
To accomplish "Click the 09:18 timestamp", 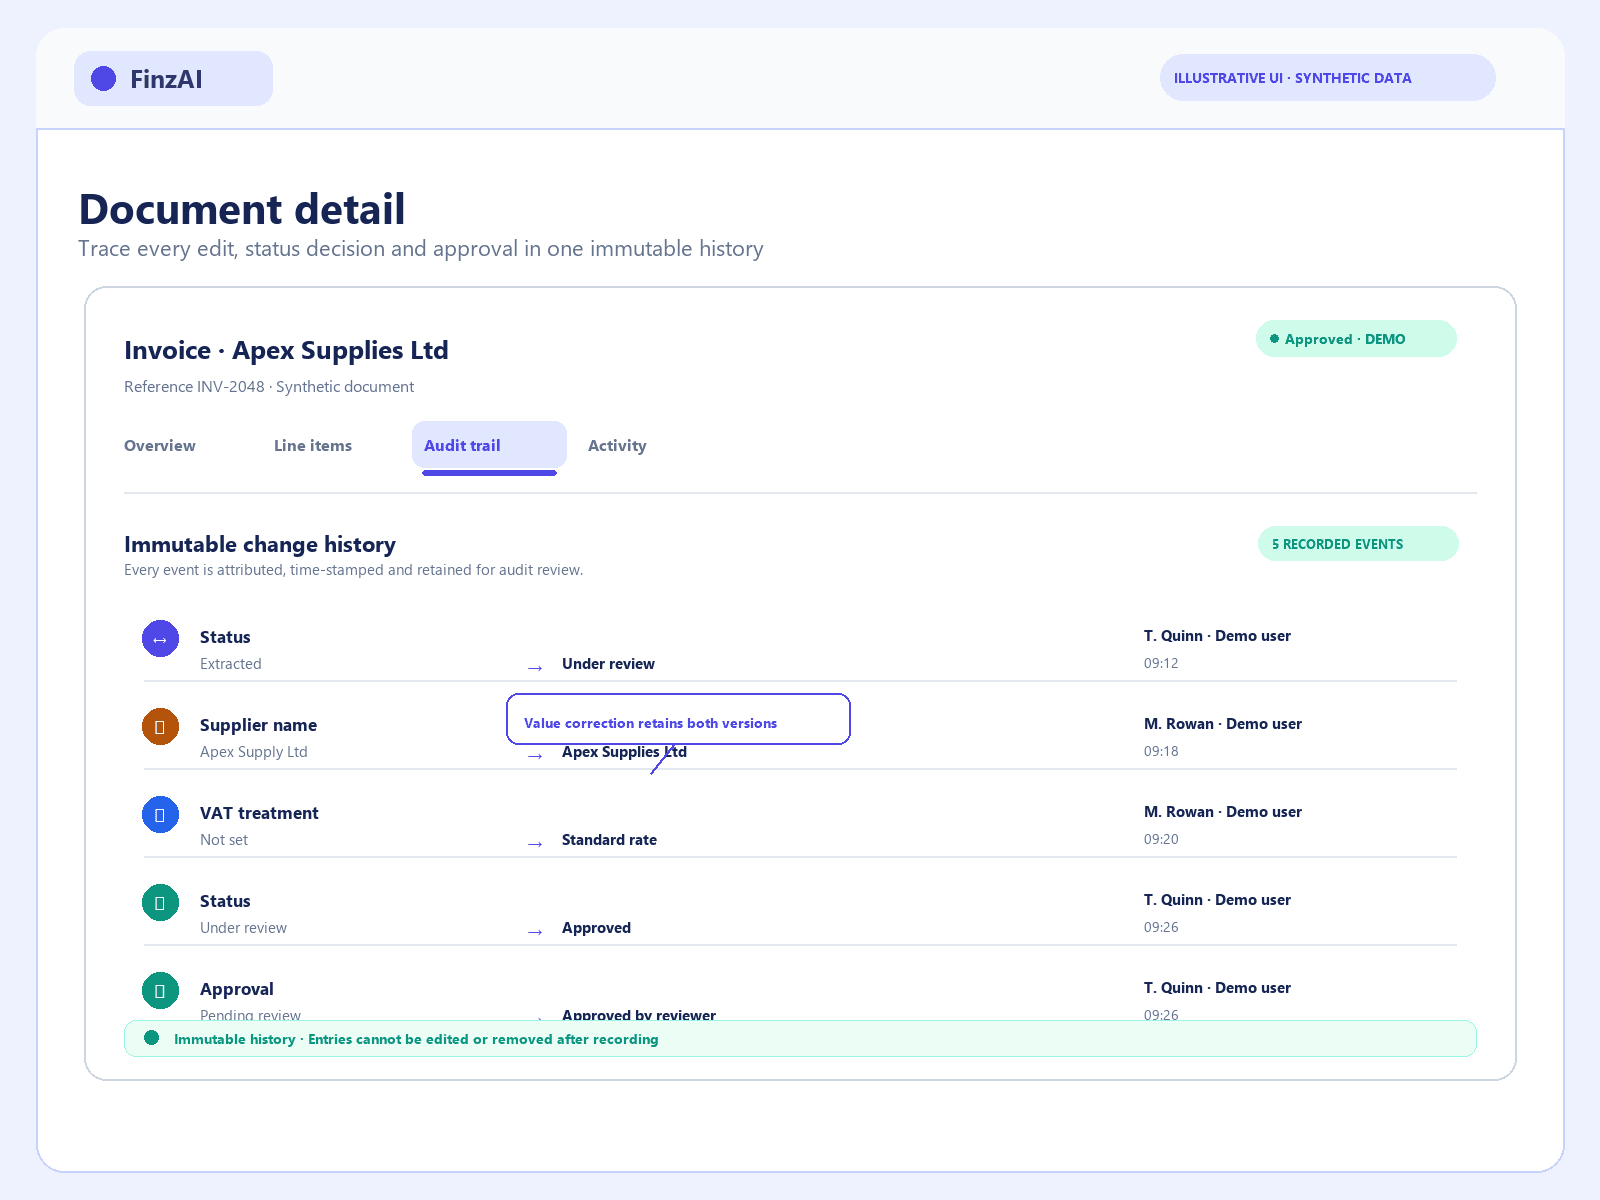I will pos(1161,751).
